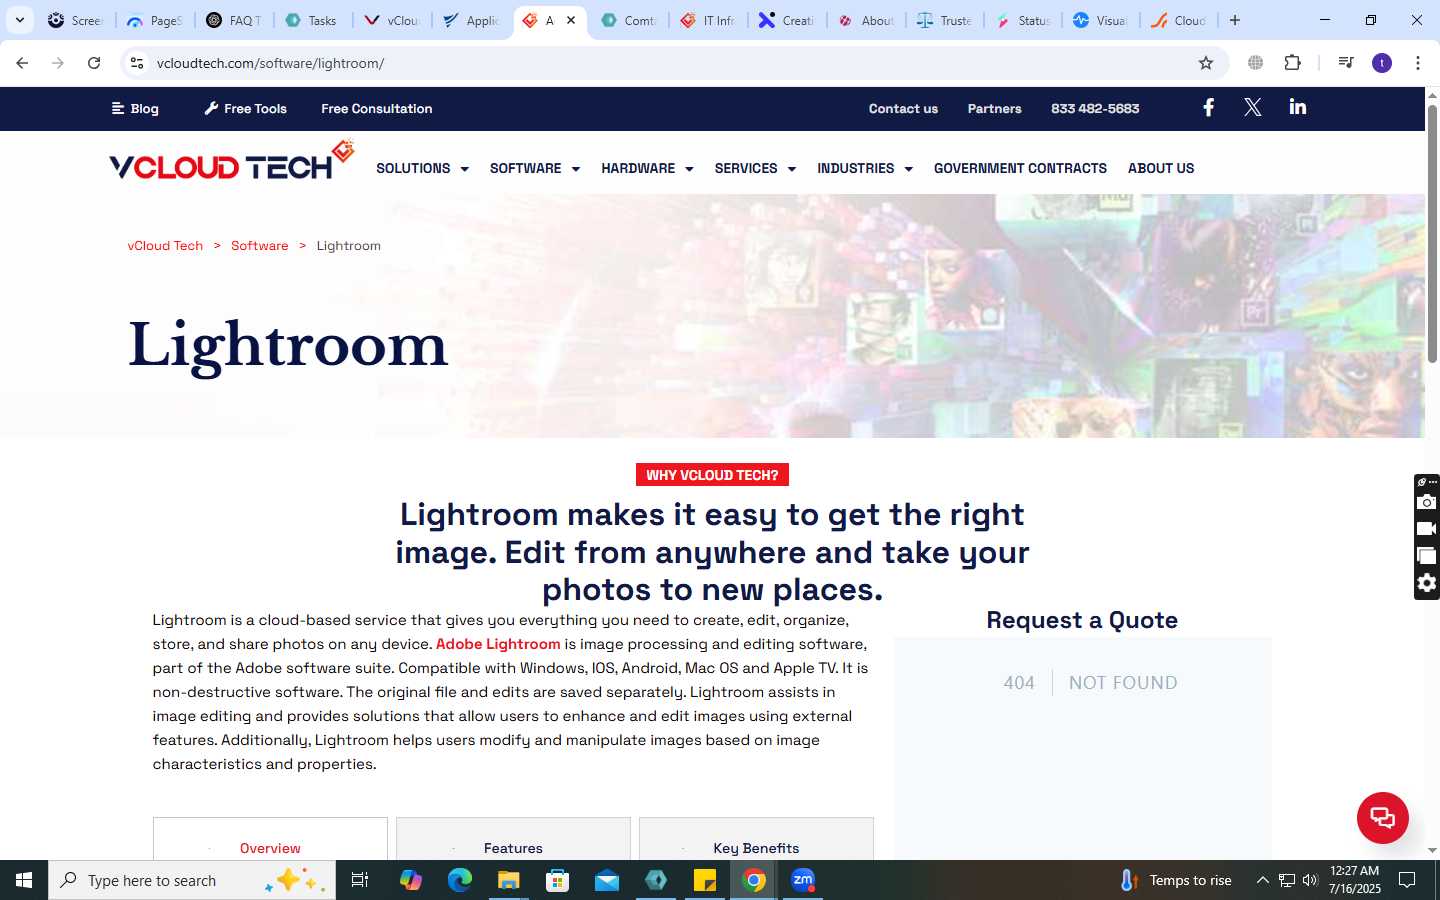This screenshot has width=1440, height=900.
Task: Go back to previous page
Action: point(22,63)
